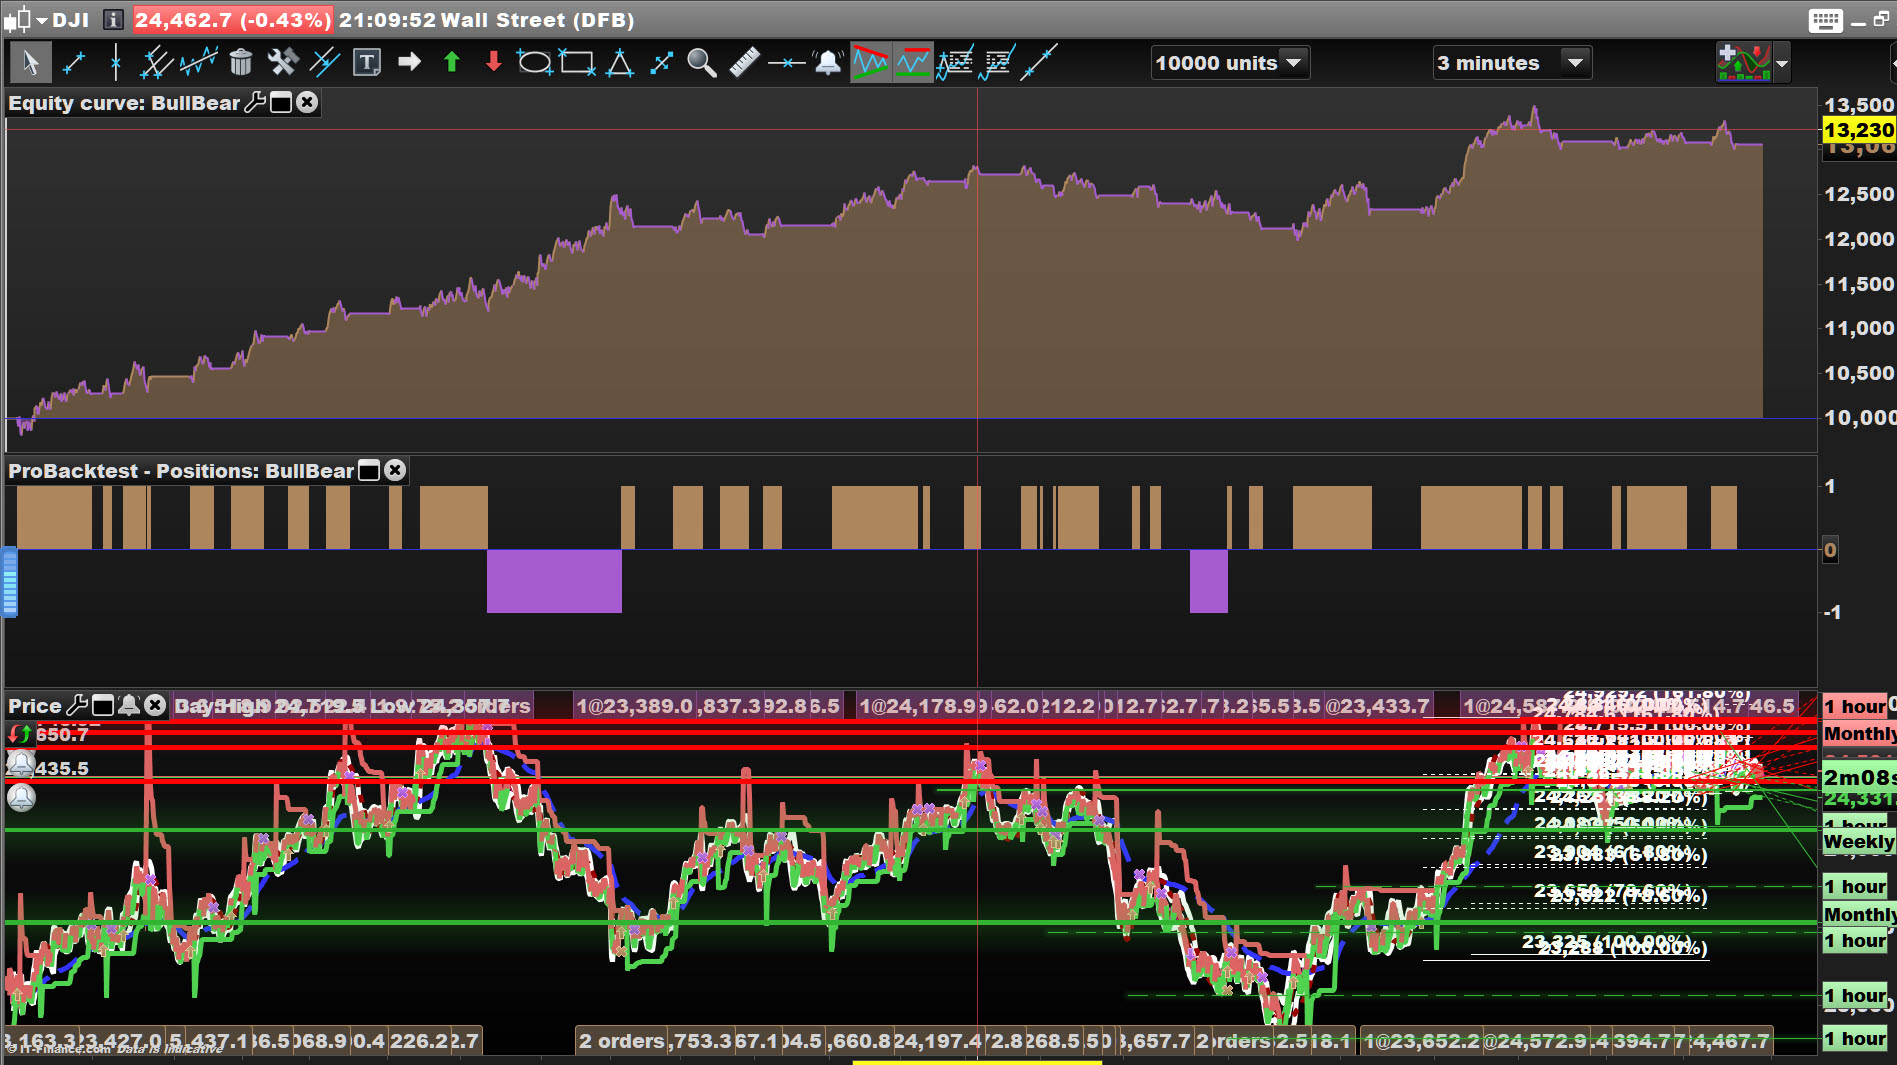Select the cursor pointer tool

pos(30,63)
